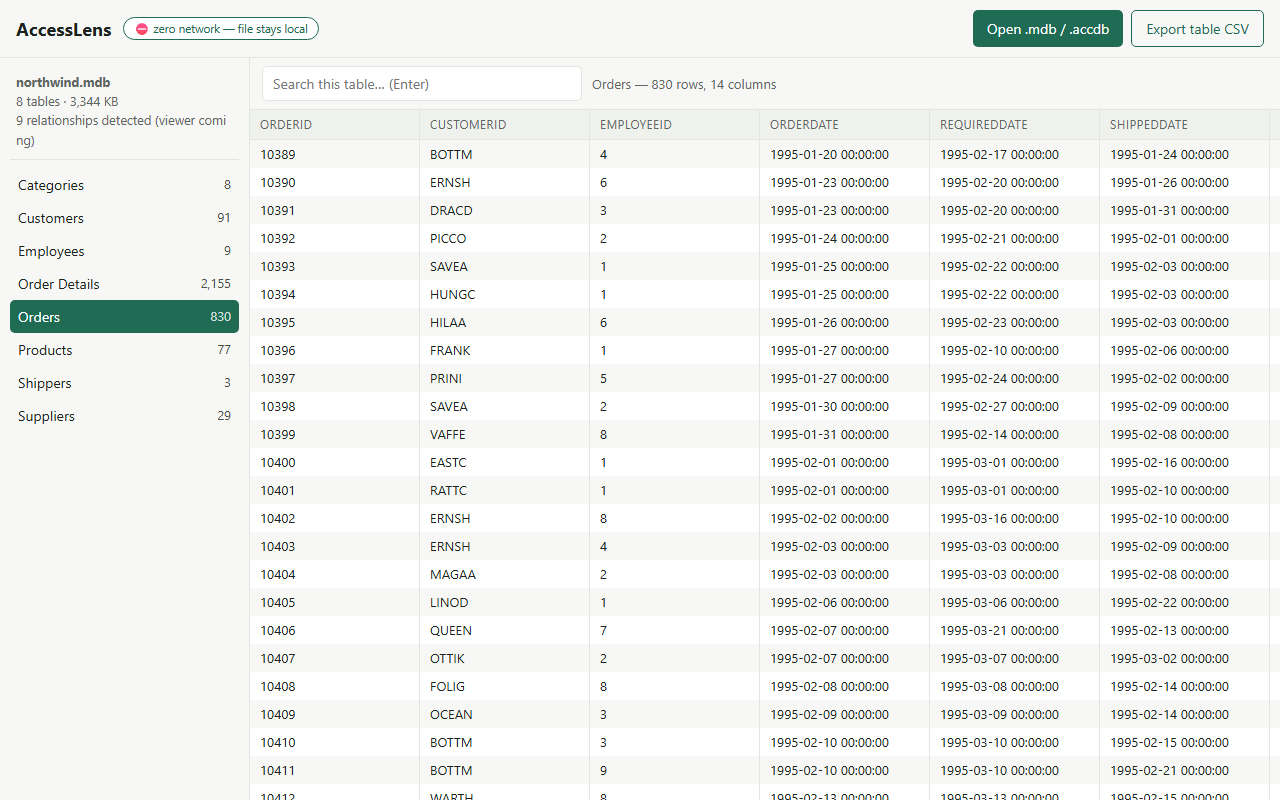Focus the Search this table field
The image size is (1280, 800).
pos(422,84)
